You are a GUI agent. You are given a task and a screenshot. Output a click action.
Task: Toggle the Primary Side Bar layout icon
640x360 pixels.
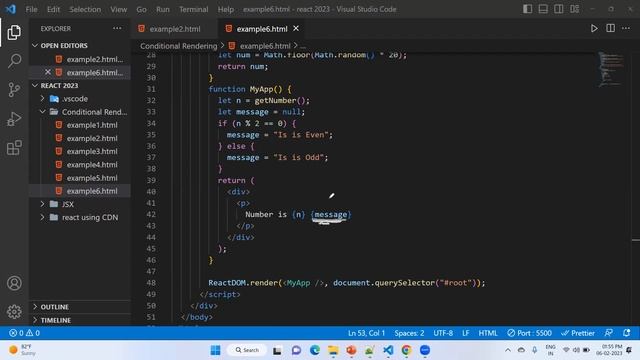click(x=527, y=9)
